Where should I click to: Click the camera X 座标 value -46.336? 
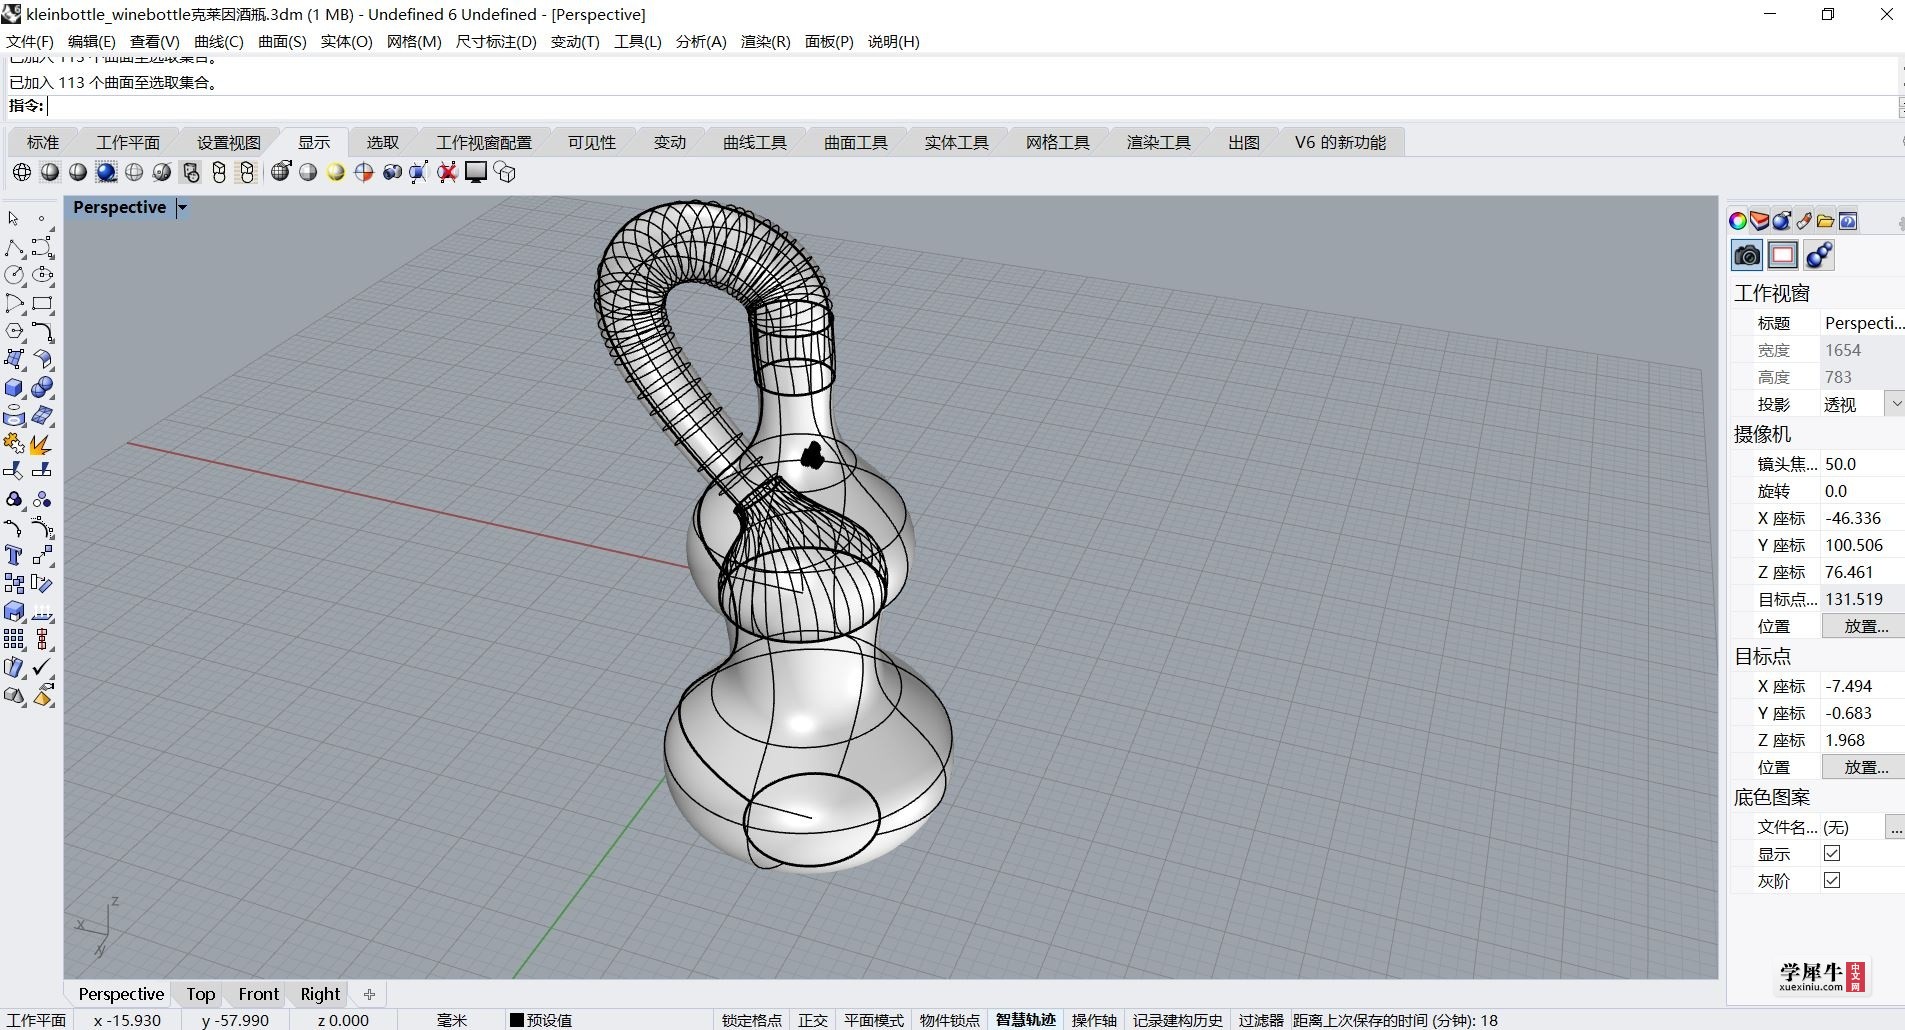[1863, 518]
